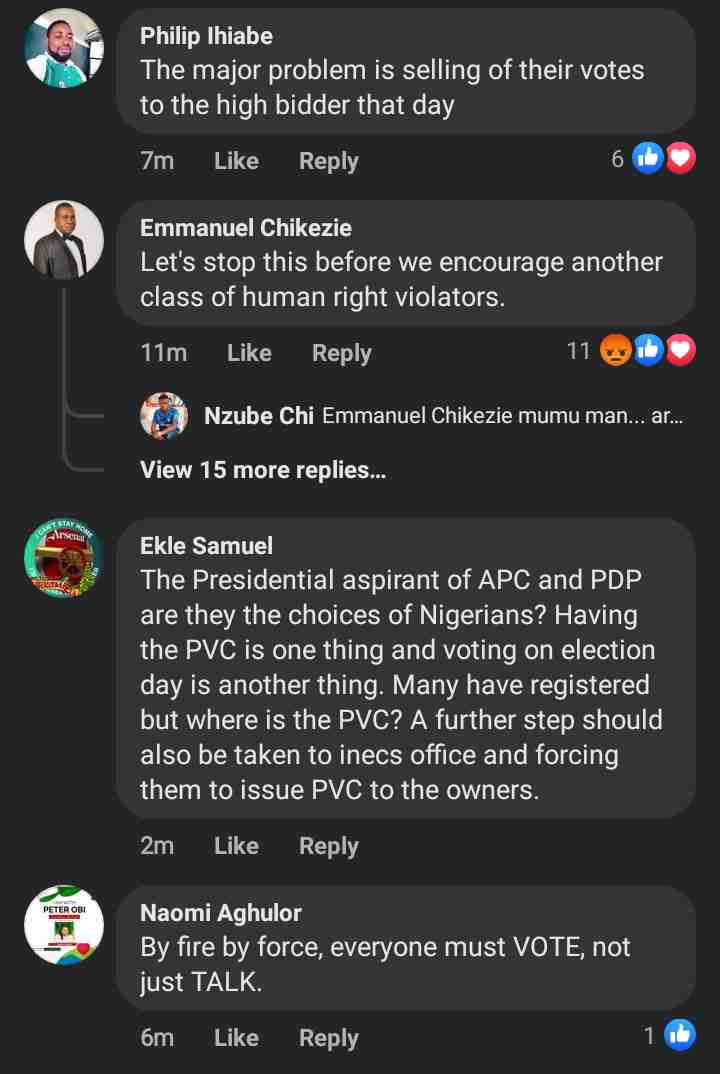Click Naomi Aghulor's Peter Obi avatar
The height and width of the screenshot is (1074, 720).
click(x=64, y=925)
